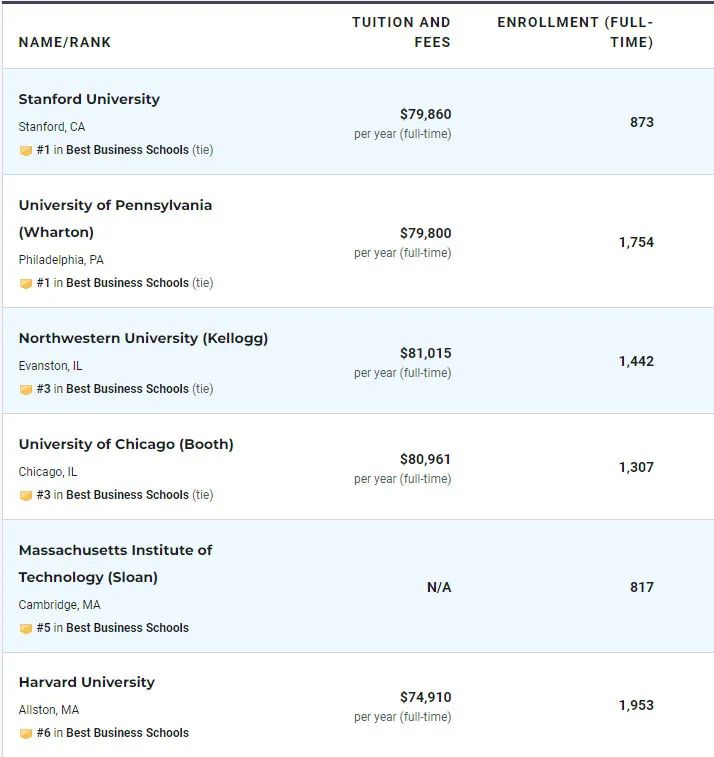Viewport: 714px width, 757px height.
Task: Select Harvard's 1,953 enrollment figure
Action: click(x=636, y=705)
